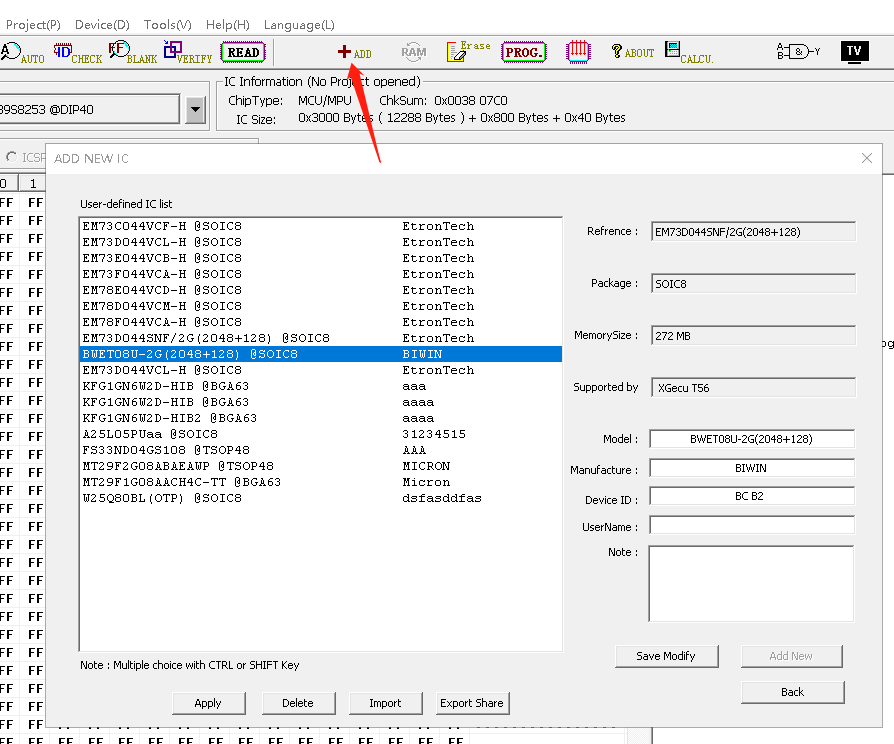Click the BLANK check toolbar icon
894x744 pixels.
tap(118, 51)
